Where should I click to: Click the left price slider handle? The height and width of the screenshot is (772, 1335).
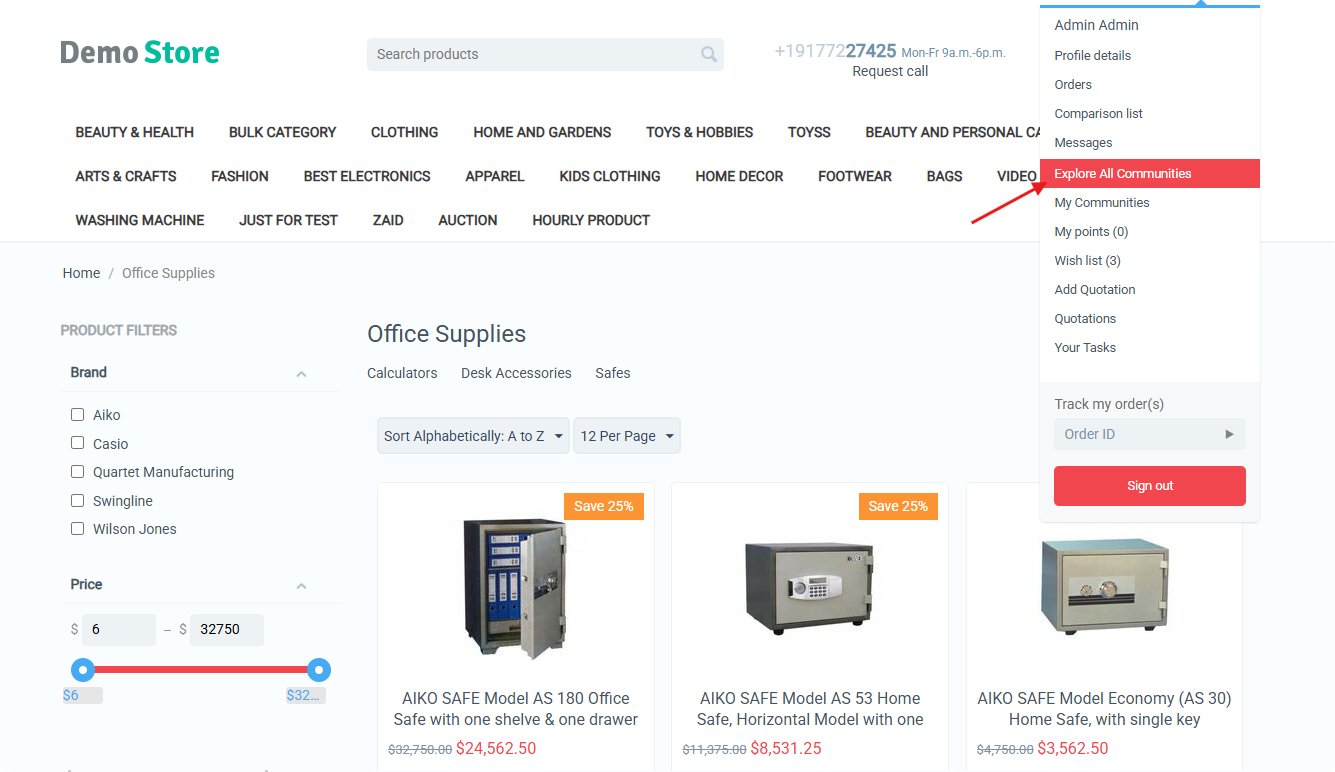coord(83,670)
